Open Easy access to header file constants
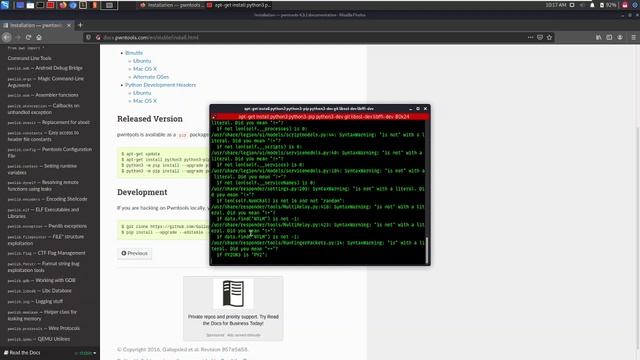Screen dimensions: 640x360 point(43,136)
